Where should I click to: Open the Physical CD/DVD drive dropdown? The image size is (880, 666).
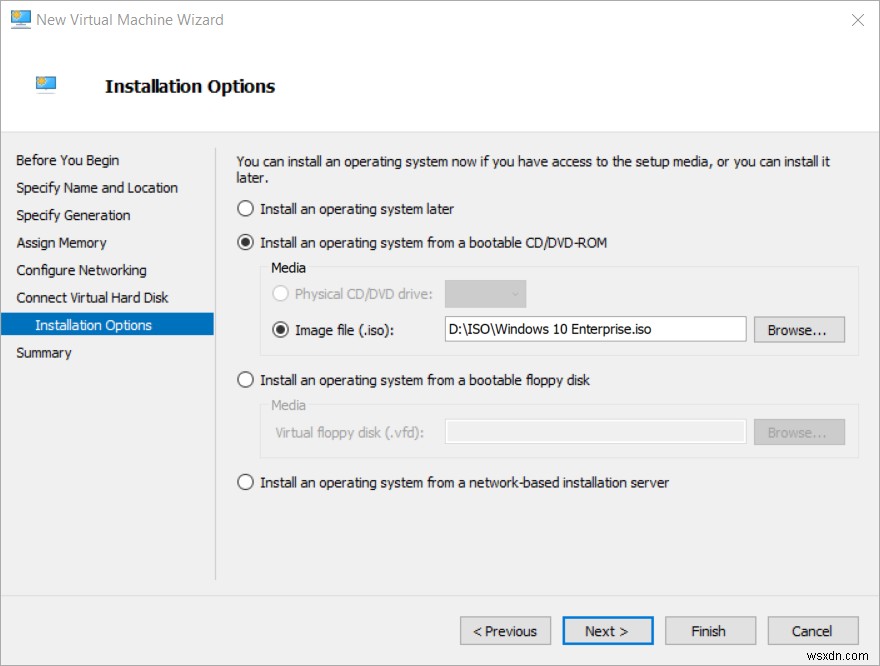pyautogui.click(x=485, y=293)
